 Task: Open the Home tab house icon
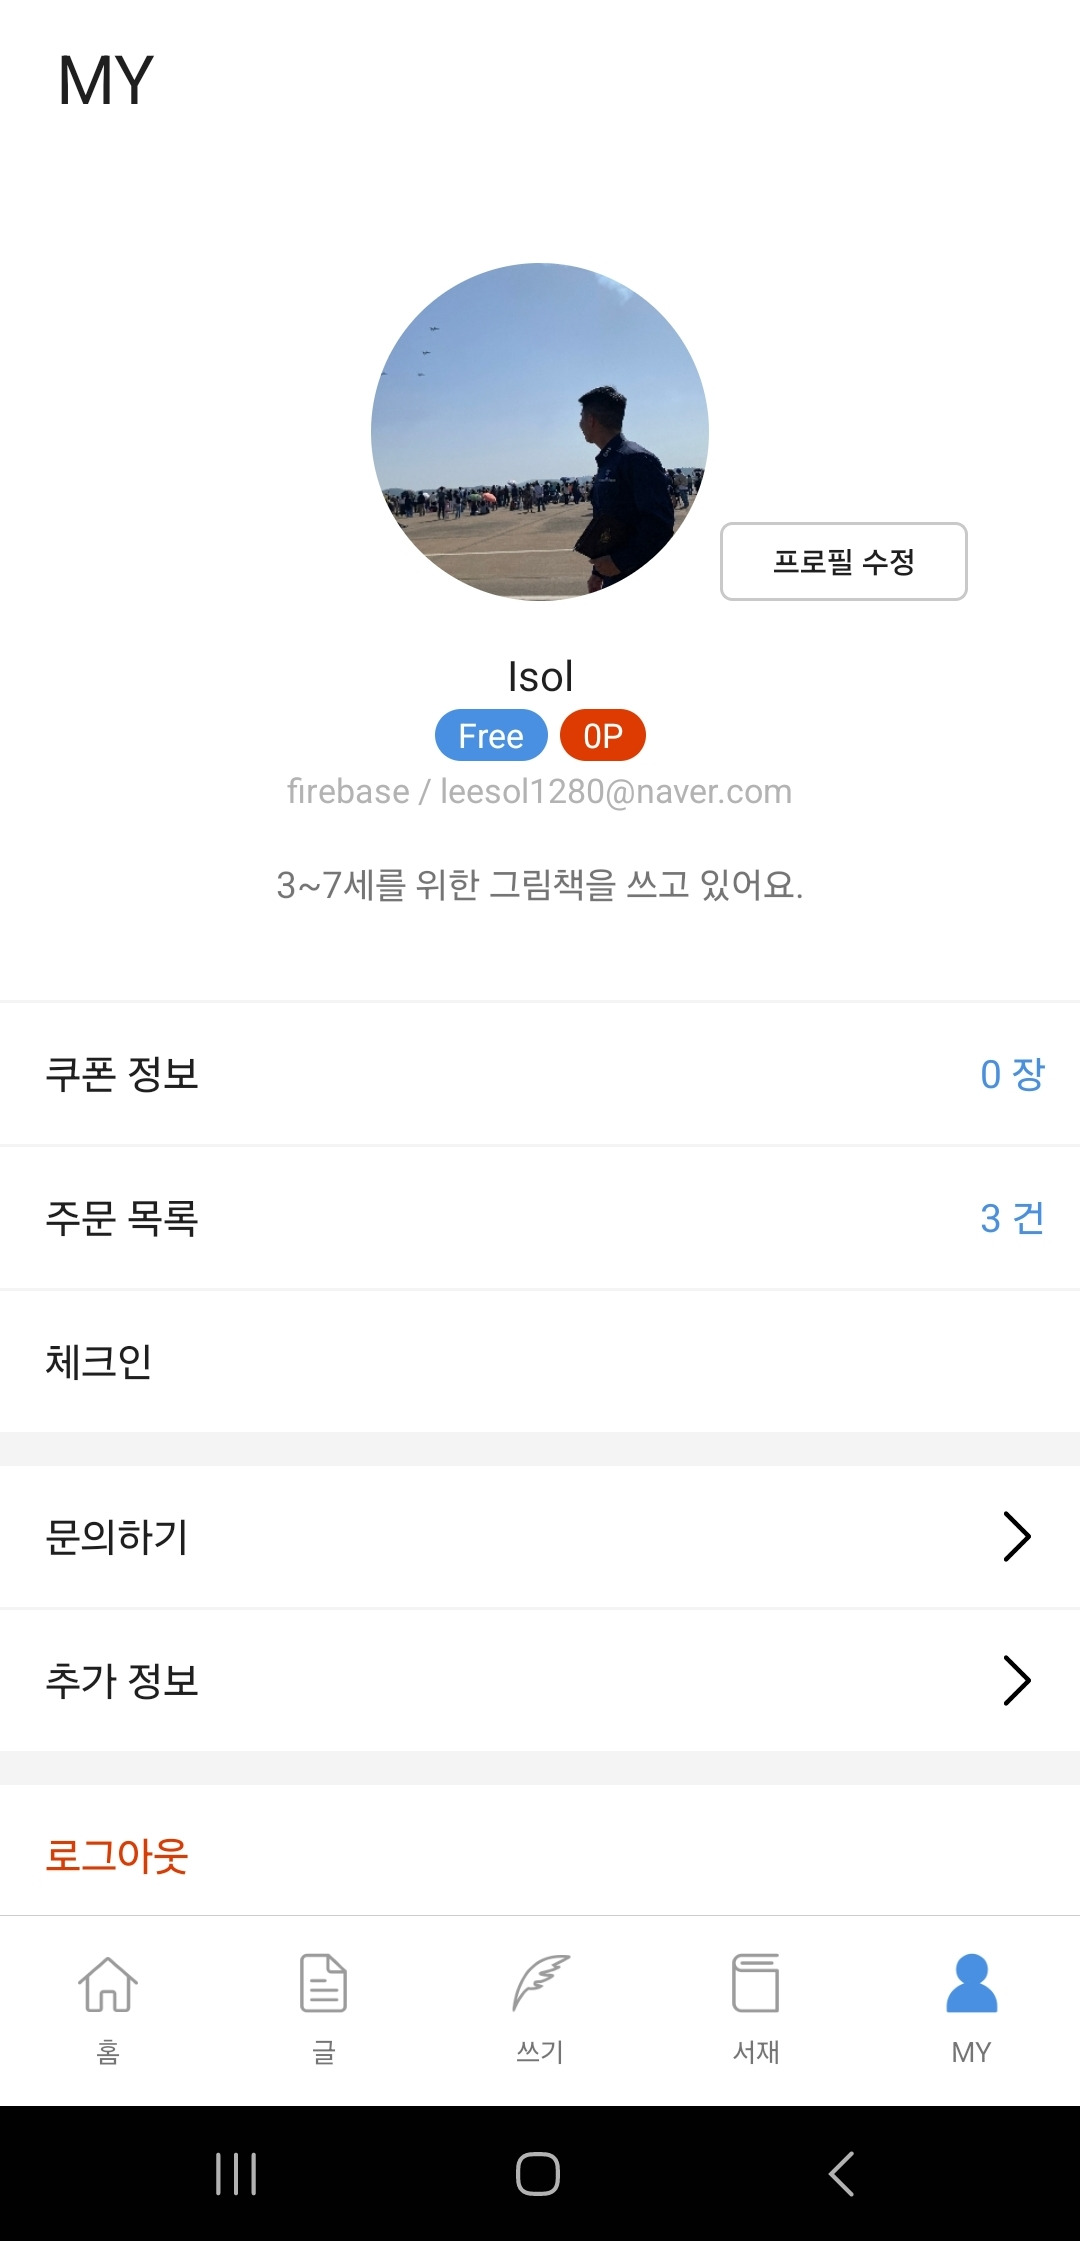(x=108, y=1984)
